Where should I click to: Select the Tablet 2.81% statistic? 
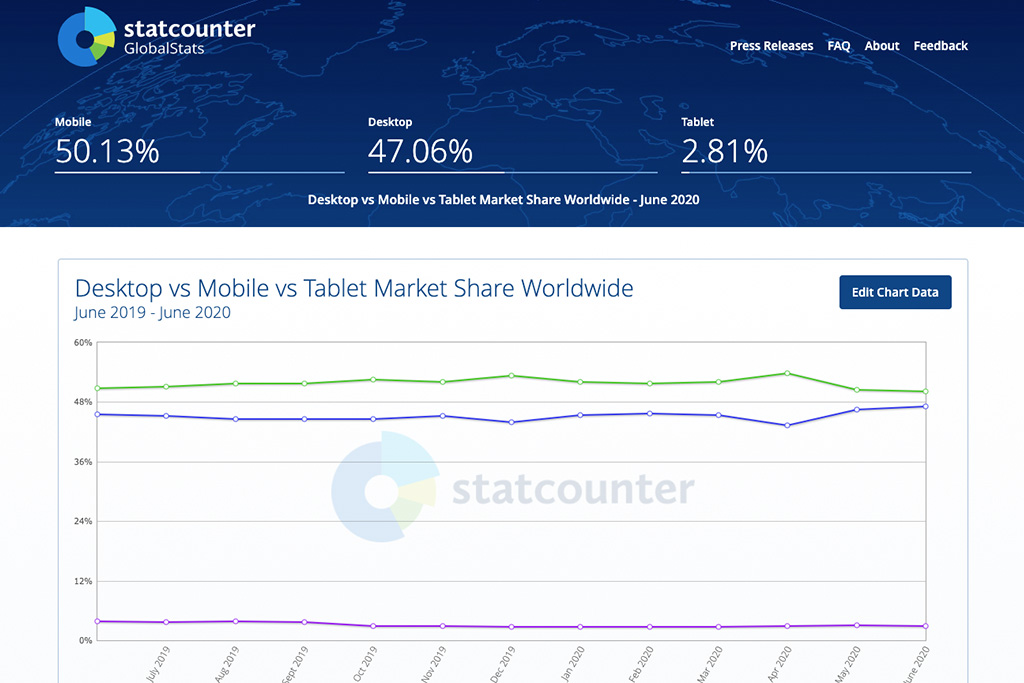click(x=725, y=151)
